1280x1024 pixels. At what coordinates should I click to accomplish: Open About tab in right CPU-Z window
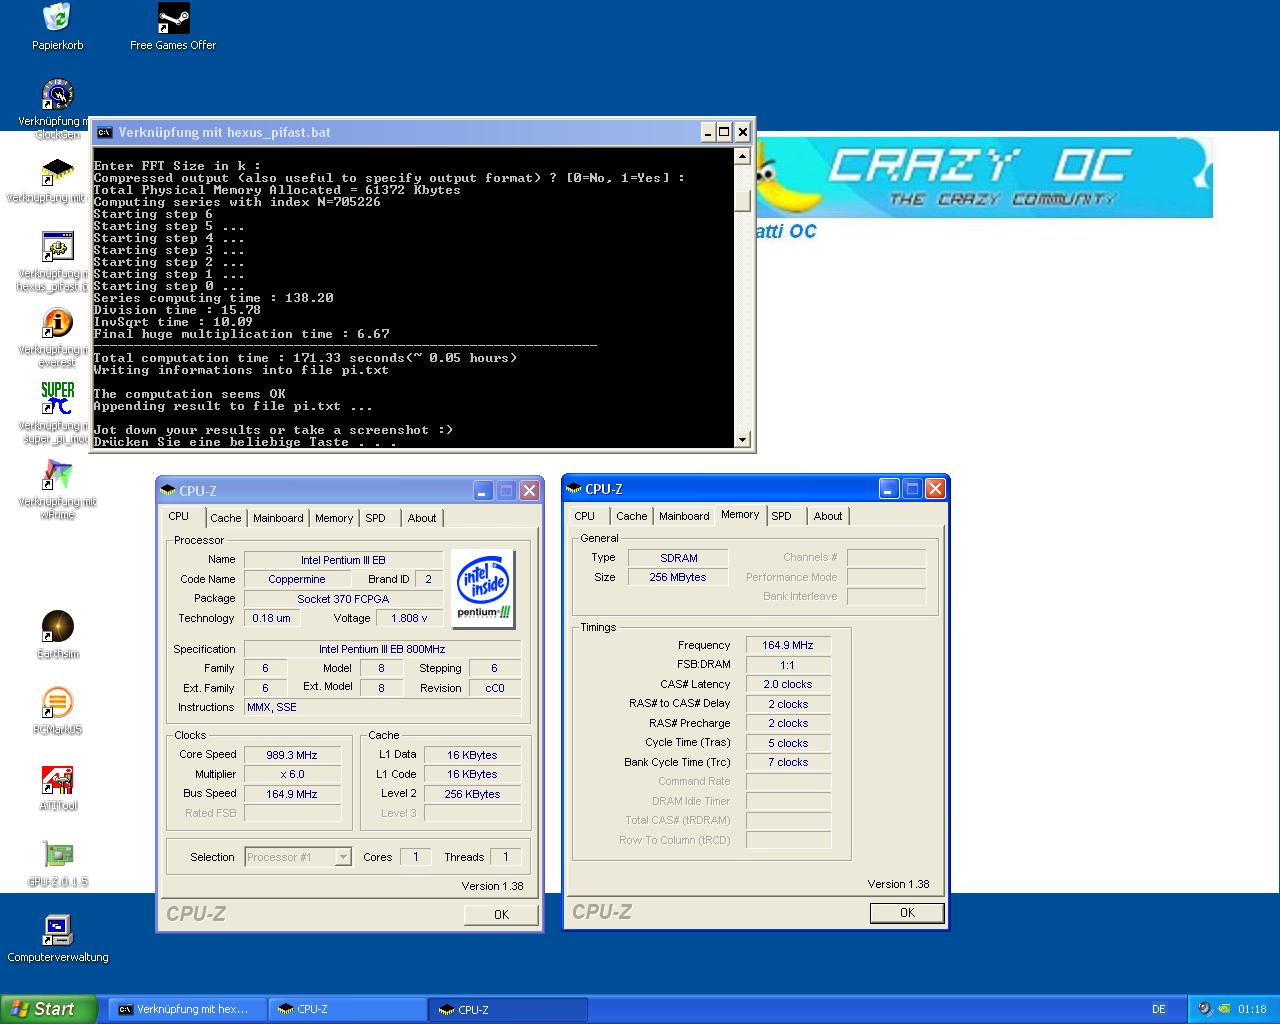[x=828, y=516]
